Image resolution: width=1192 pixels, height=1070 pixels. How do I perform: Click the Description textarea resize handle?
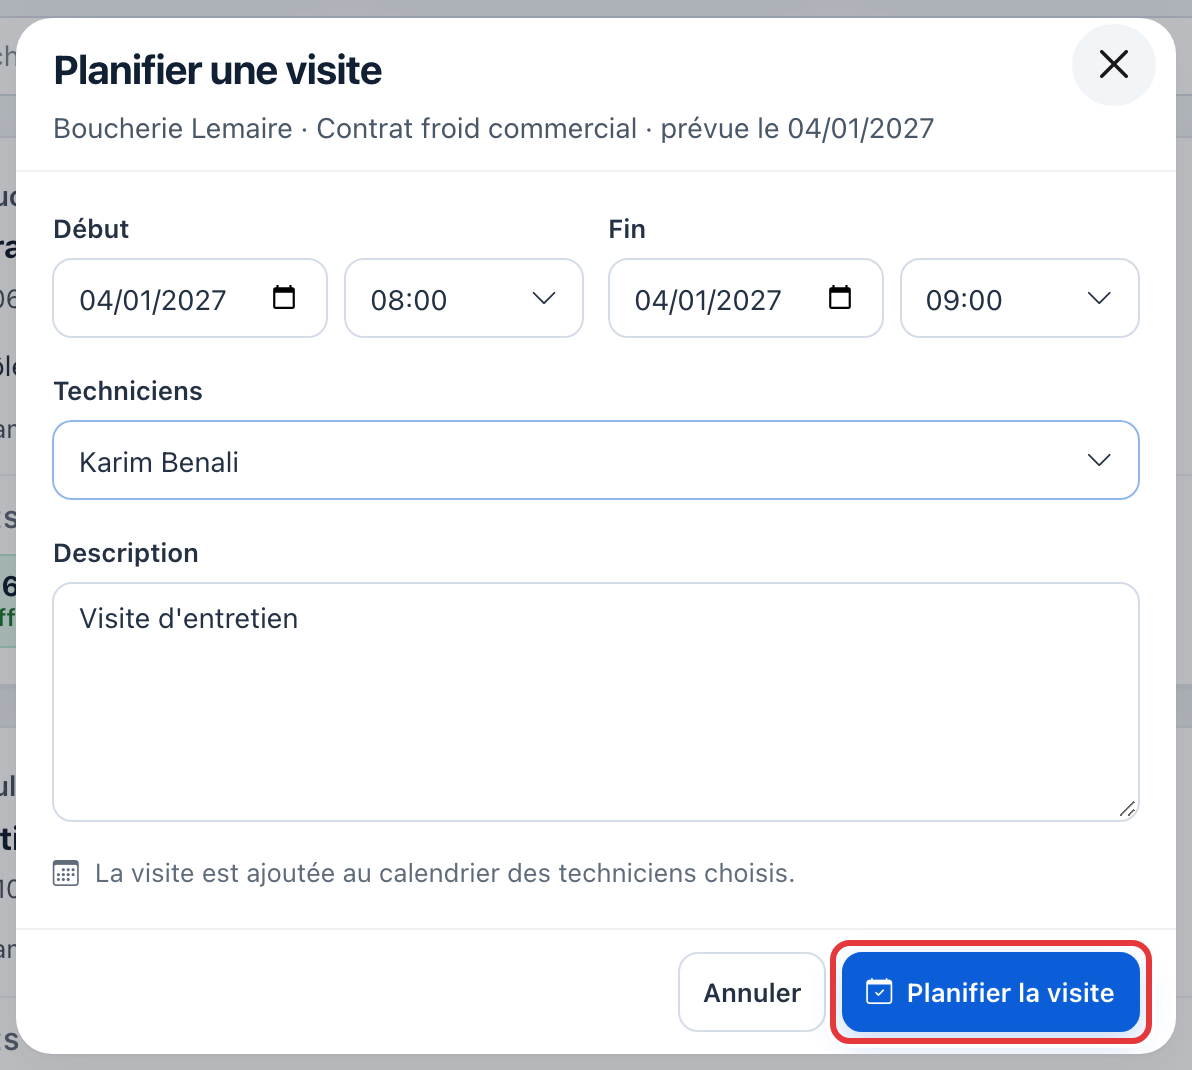[x=1127, y=809]
